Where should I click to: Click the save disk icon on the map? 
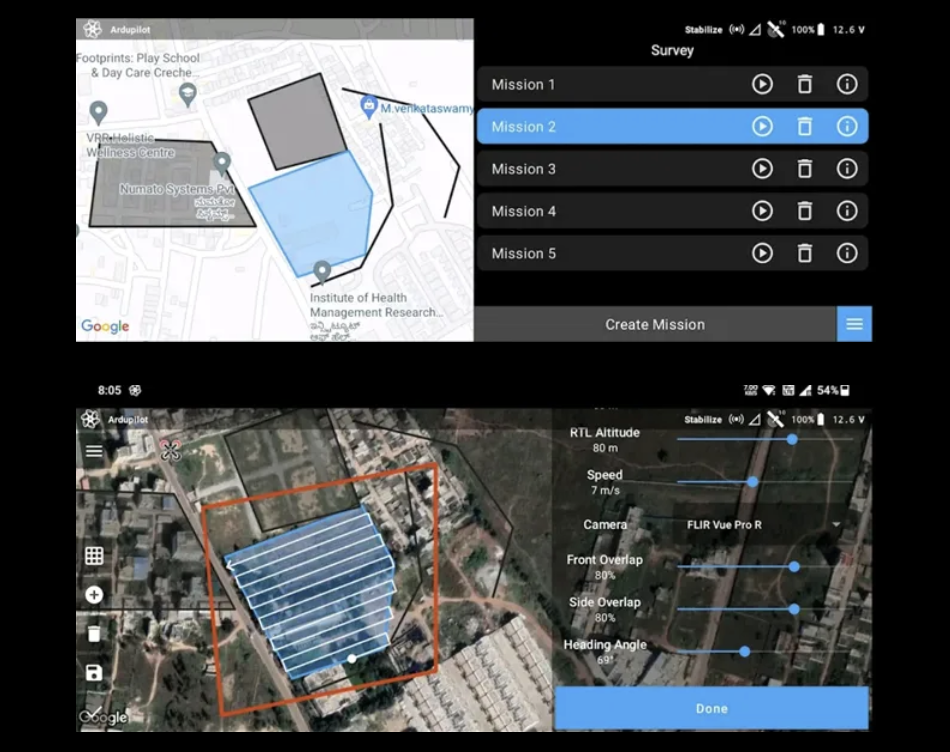94,673
